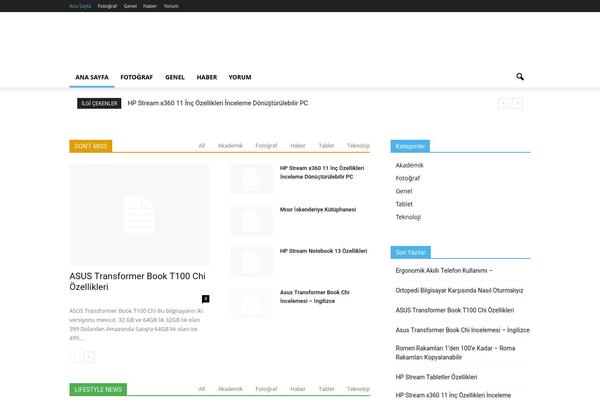Open Akademik category in sidebar

tap(409, 165)
